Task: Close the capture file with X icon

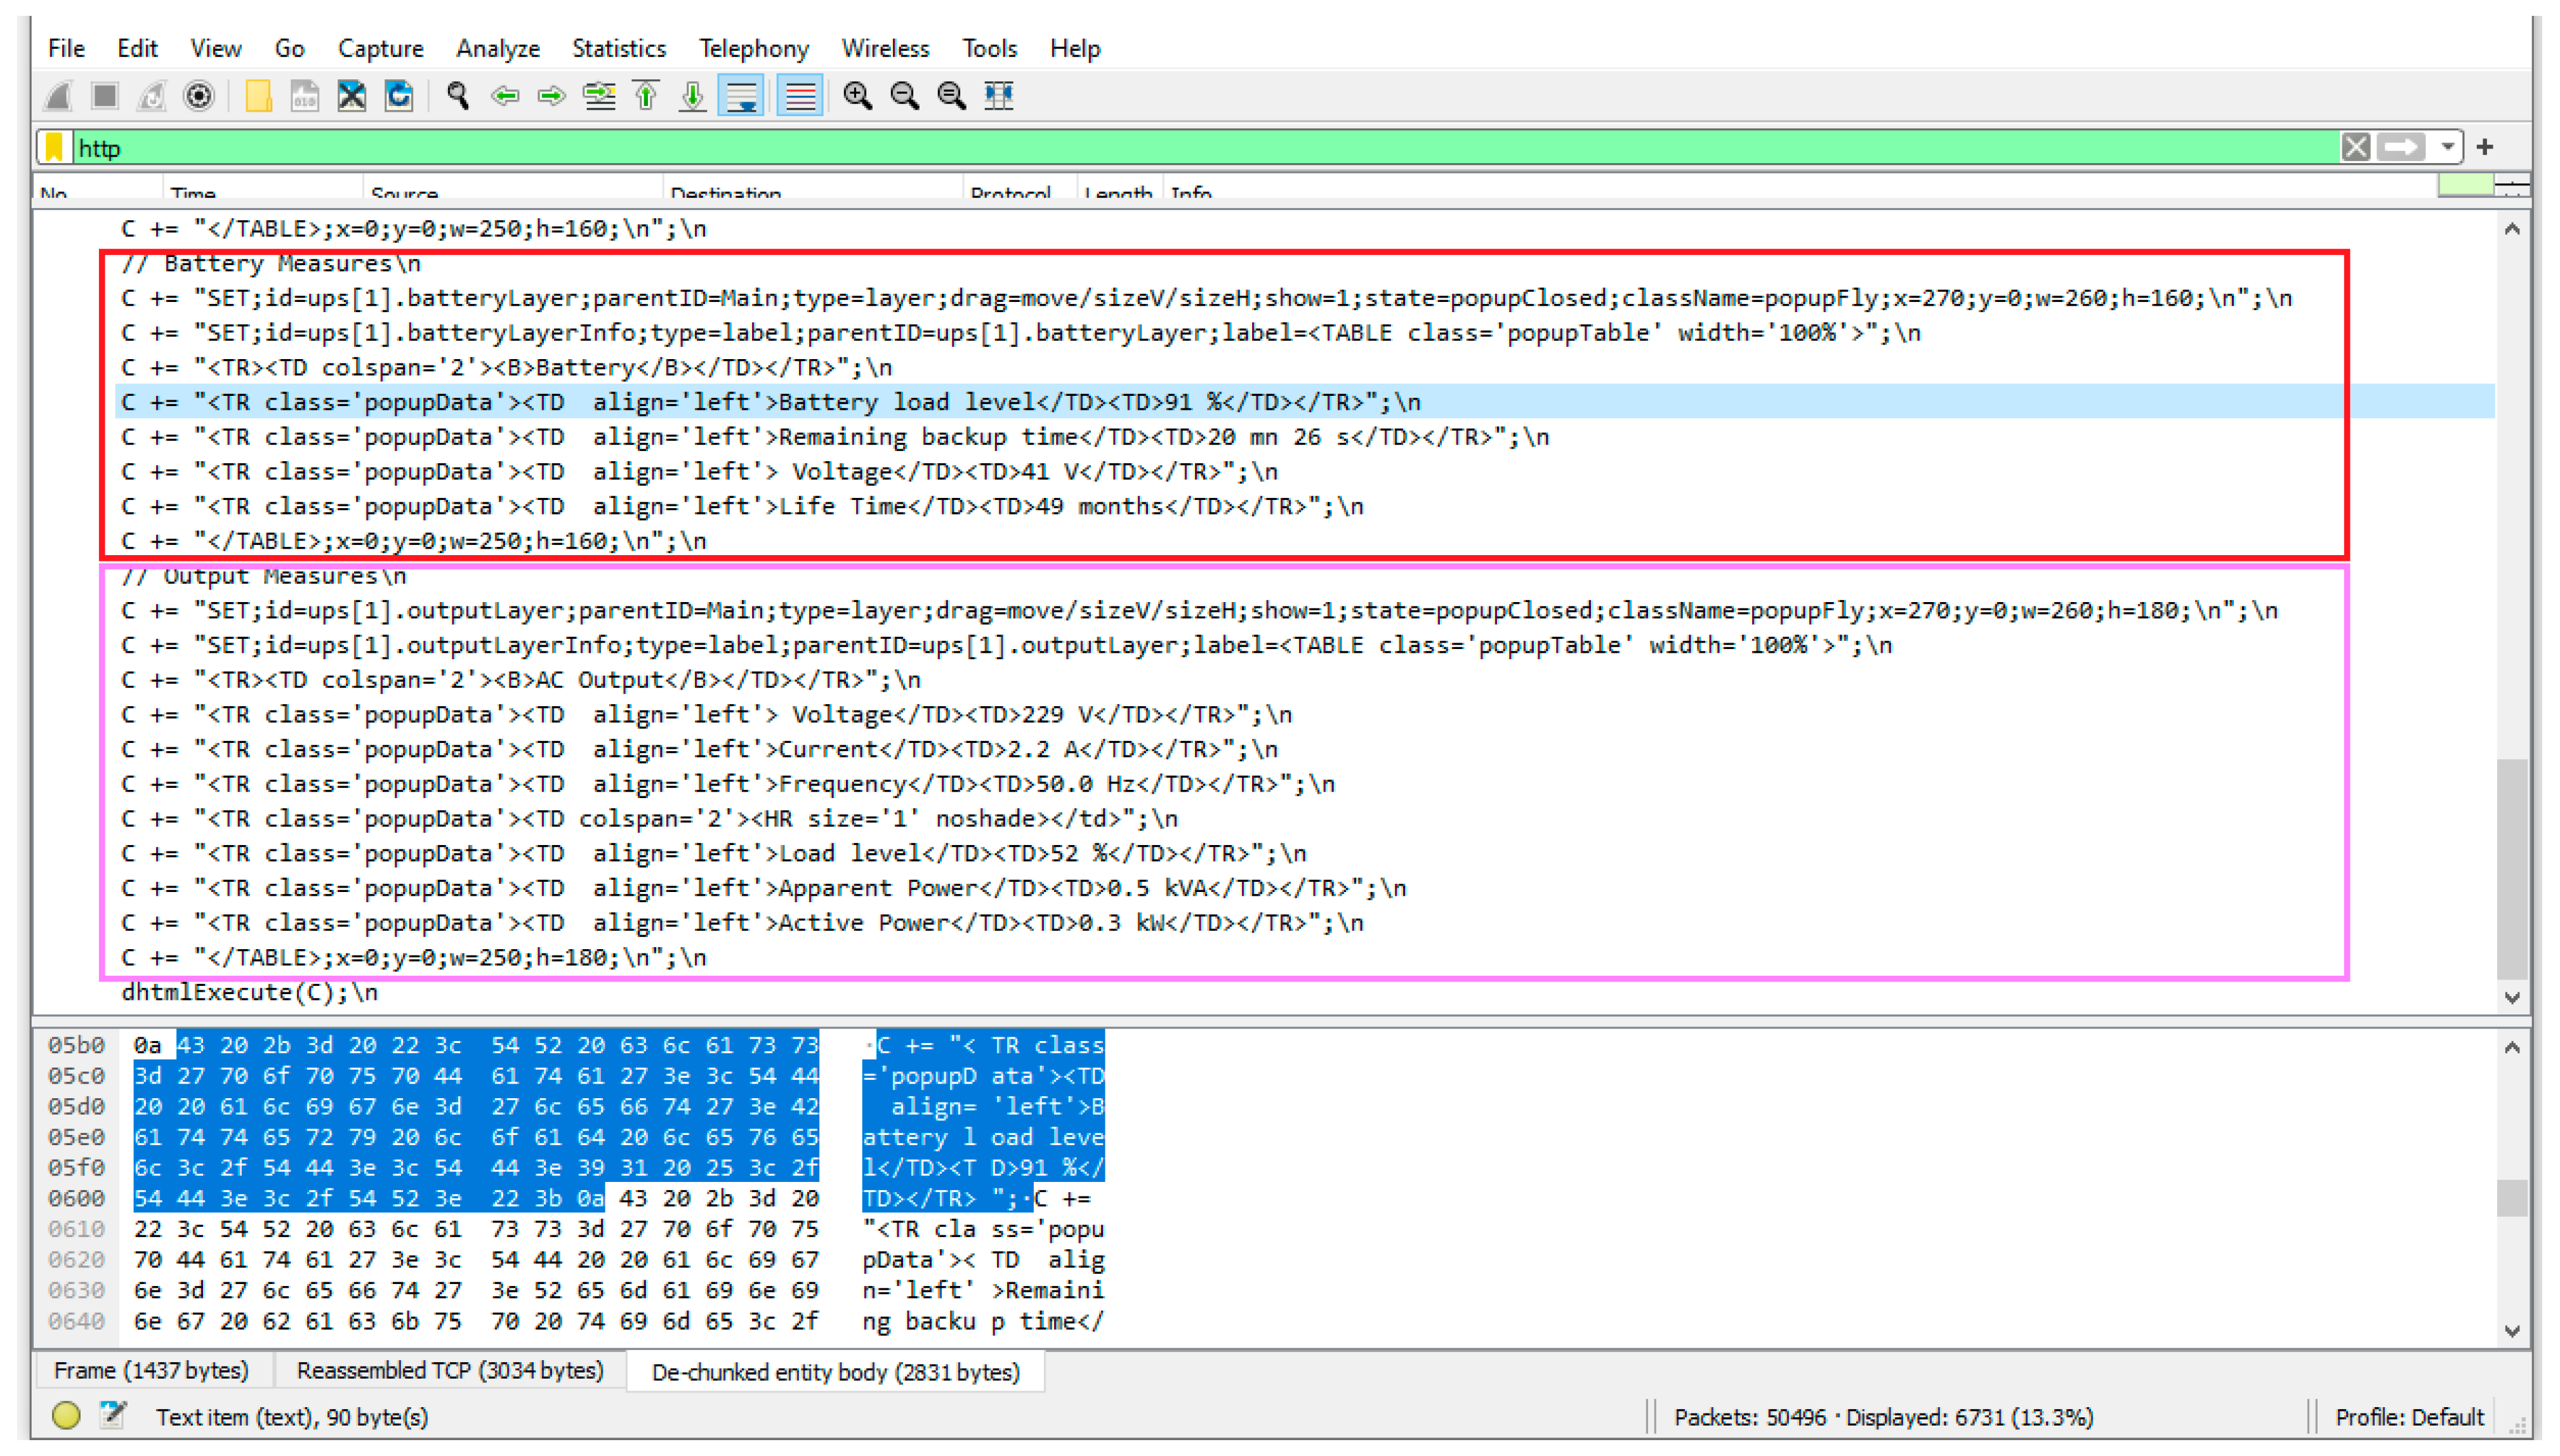Action: click(351, 96)
